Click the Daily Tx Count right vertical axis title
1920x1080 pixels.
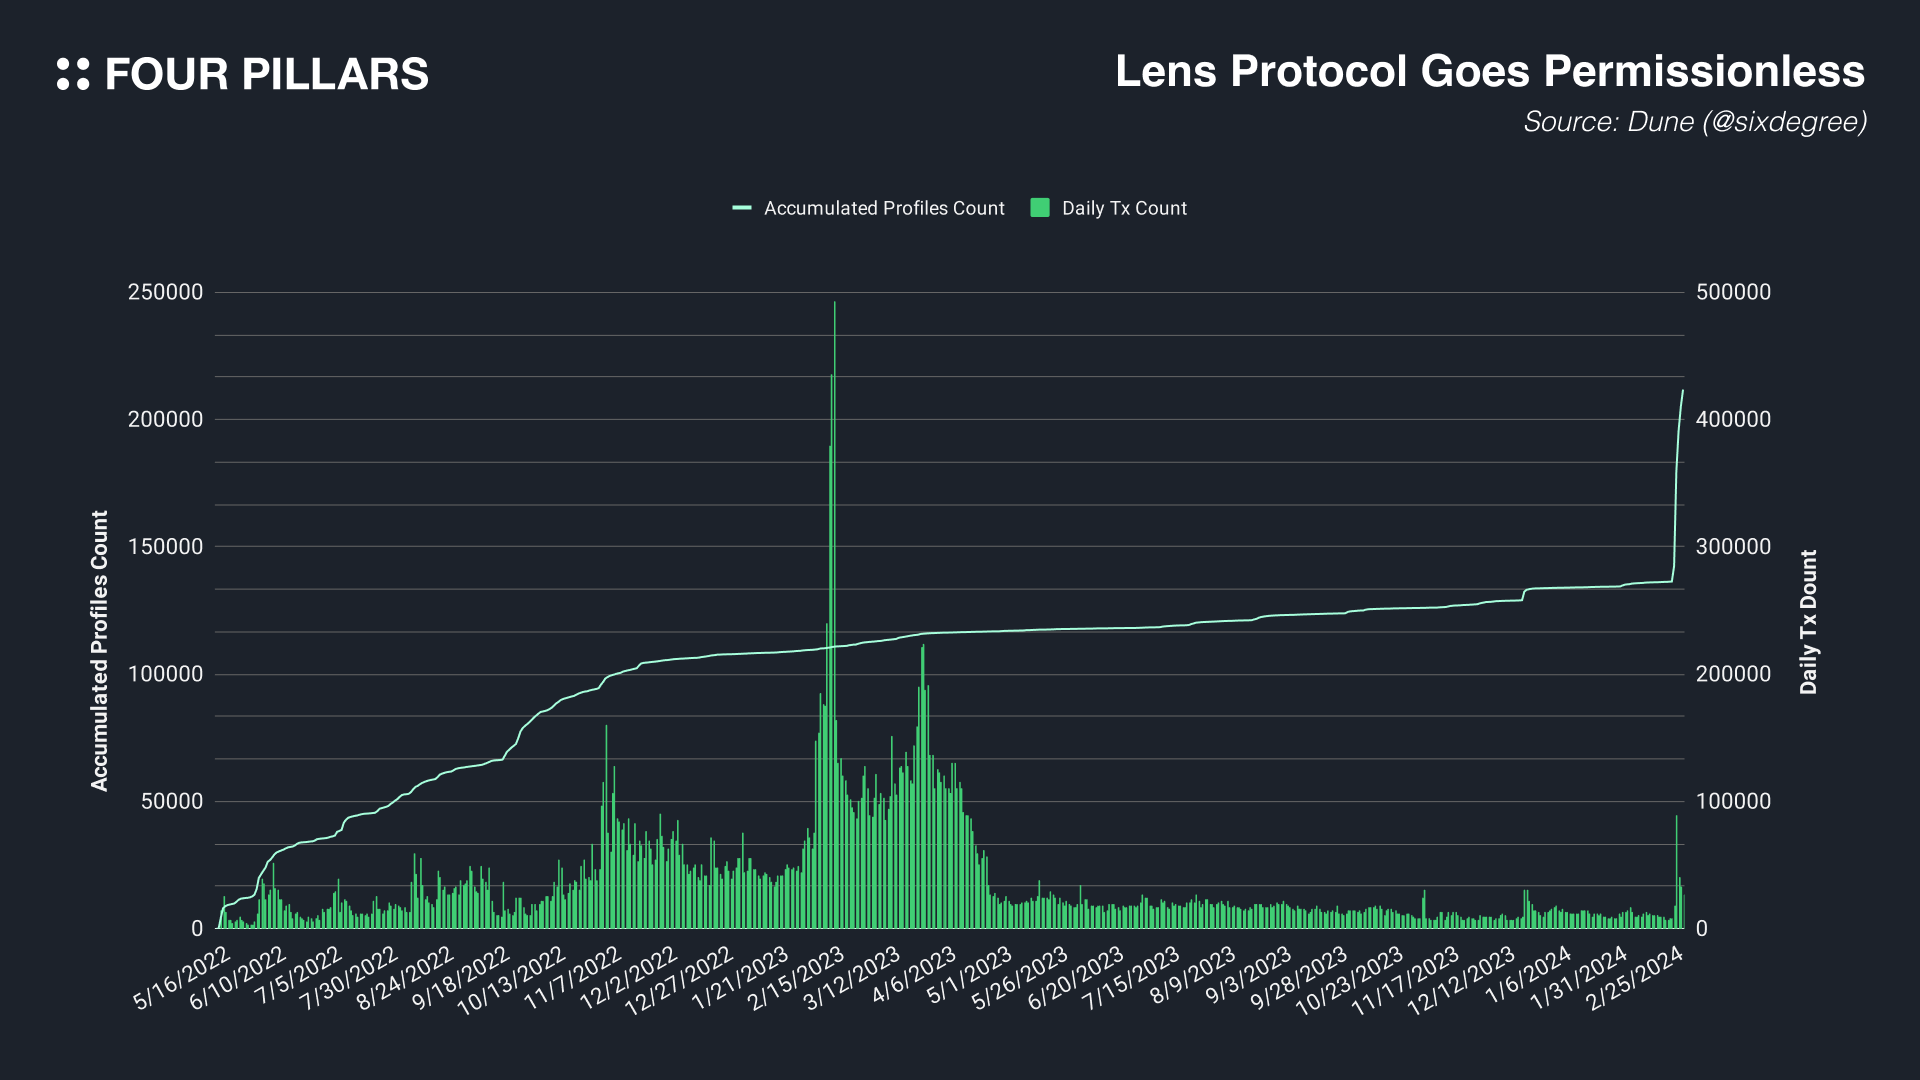coord(1808,622)
